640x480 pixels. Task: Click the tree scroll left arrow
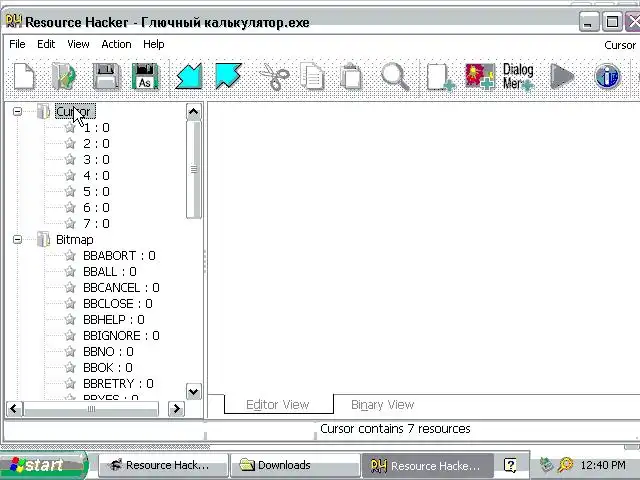14,409
